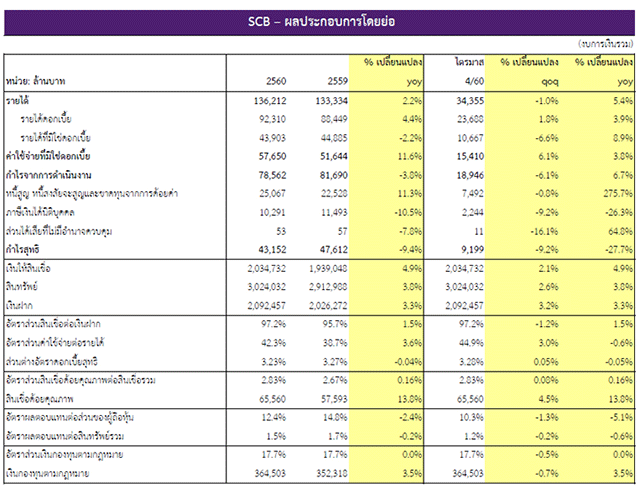Click the SCB title banner
Screen dimensions: 640x488
(x=320, y=18)
